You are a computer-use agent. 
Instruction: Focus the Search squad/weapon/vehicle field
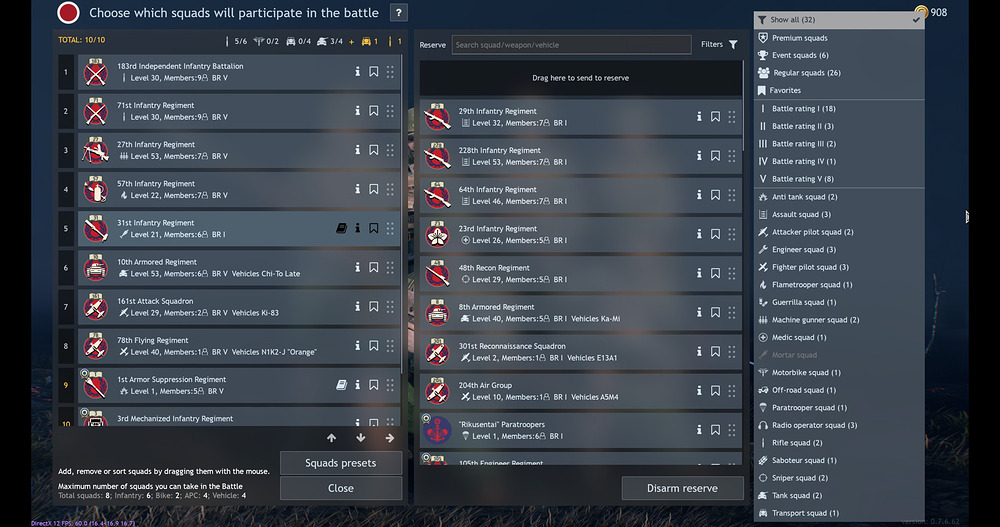tap(571, 45)
